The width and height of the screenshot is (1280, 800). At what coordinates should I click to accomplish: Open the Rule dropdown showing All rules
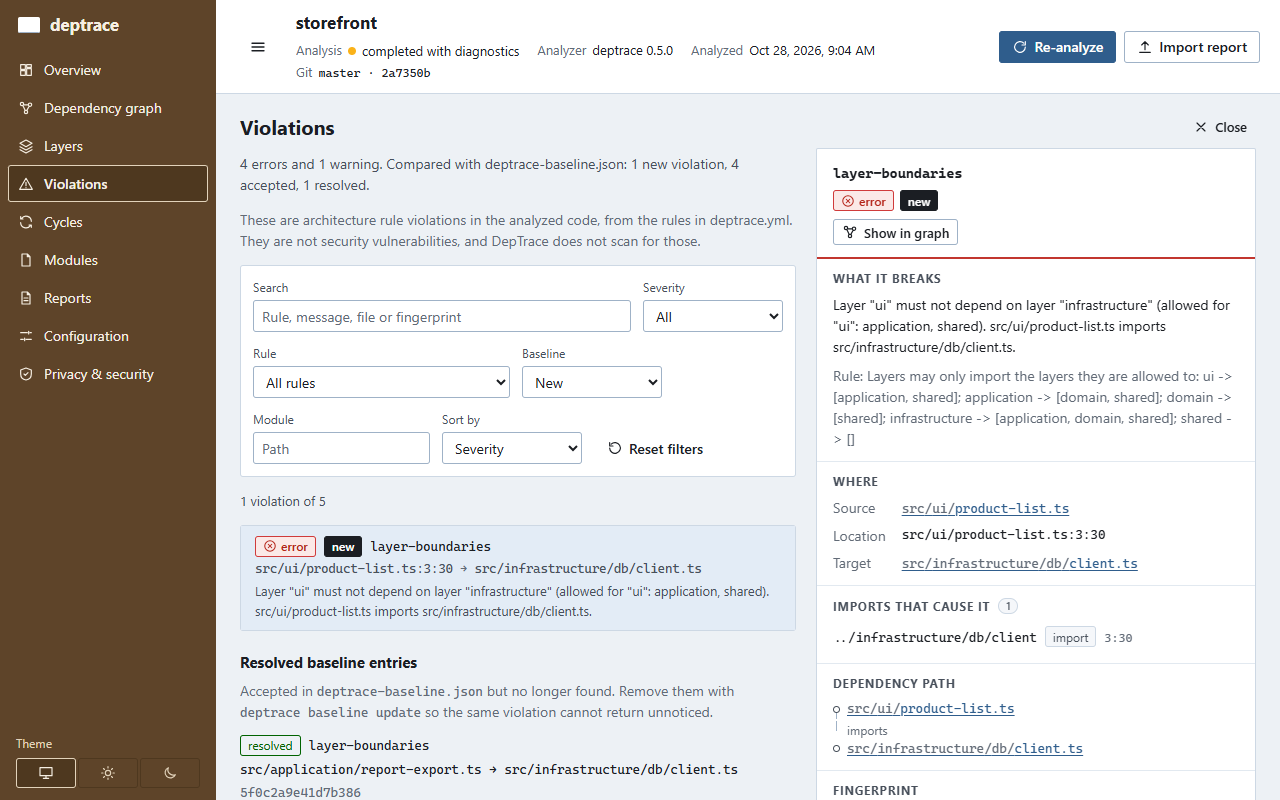click(x=381, y=382)
